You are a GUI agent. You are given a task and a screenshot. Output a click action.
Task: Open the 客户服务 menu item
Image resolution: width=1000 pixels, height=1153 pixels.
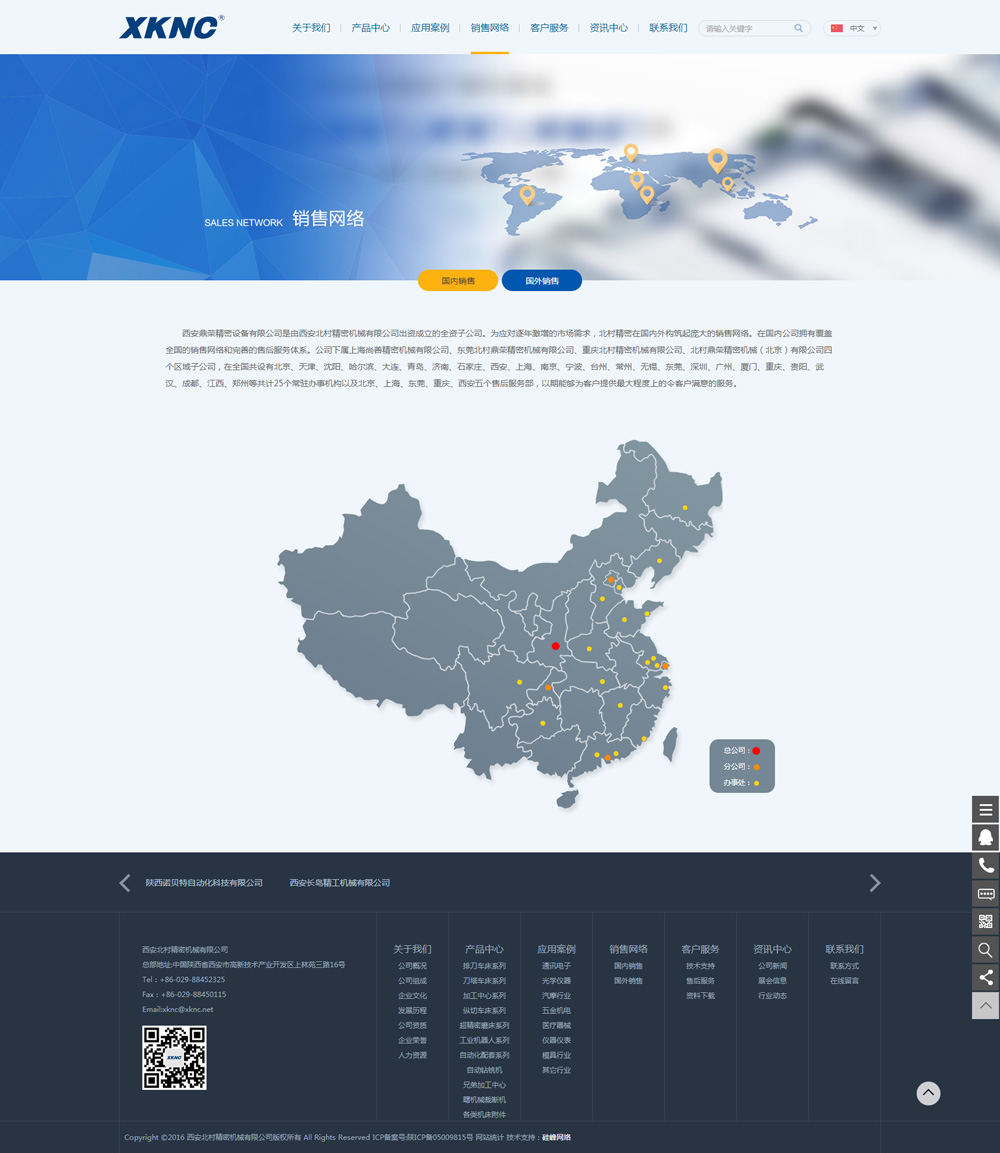[549, 28]
